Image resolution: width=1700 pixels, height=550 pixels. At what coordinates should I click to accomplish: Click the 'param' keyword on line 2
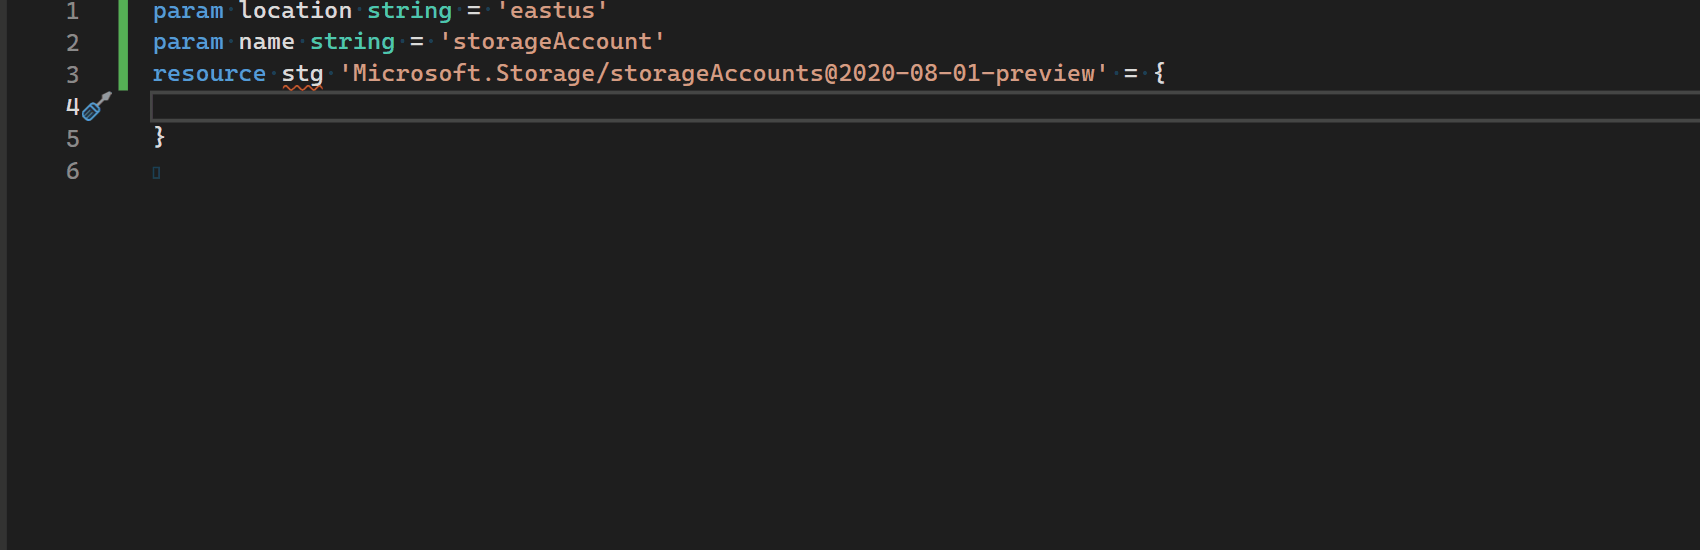coord(188,42)
